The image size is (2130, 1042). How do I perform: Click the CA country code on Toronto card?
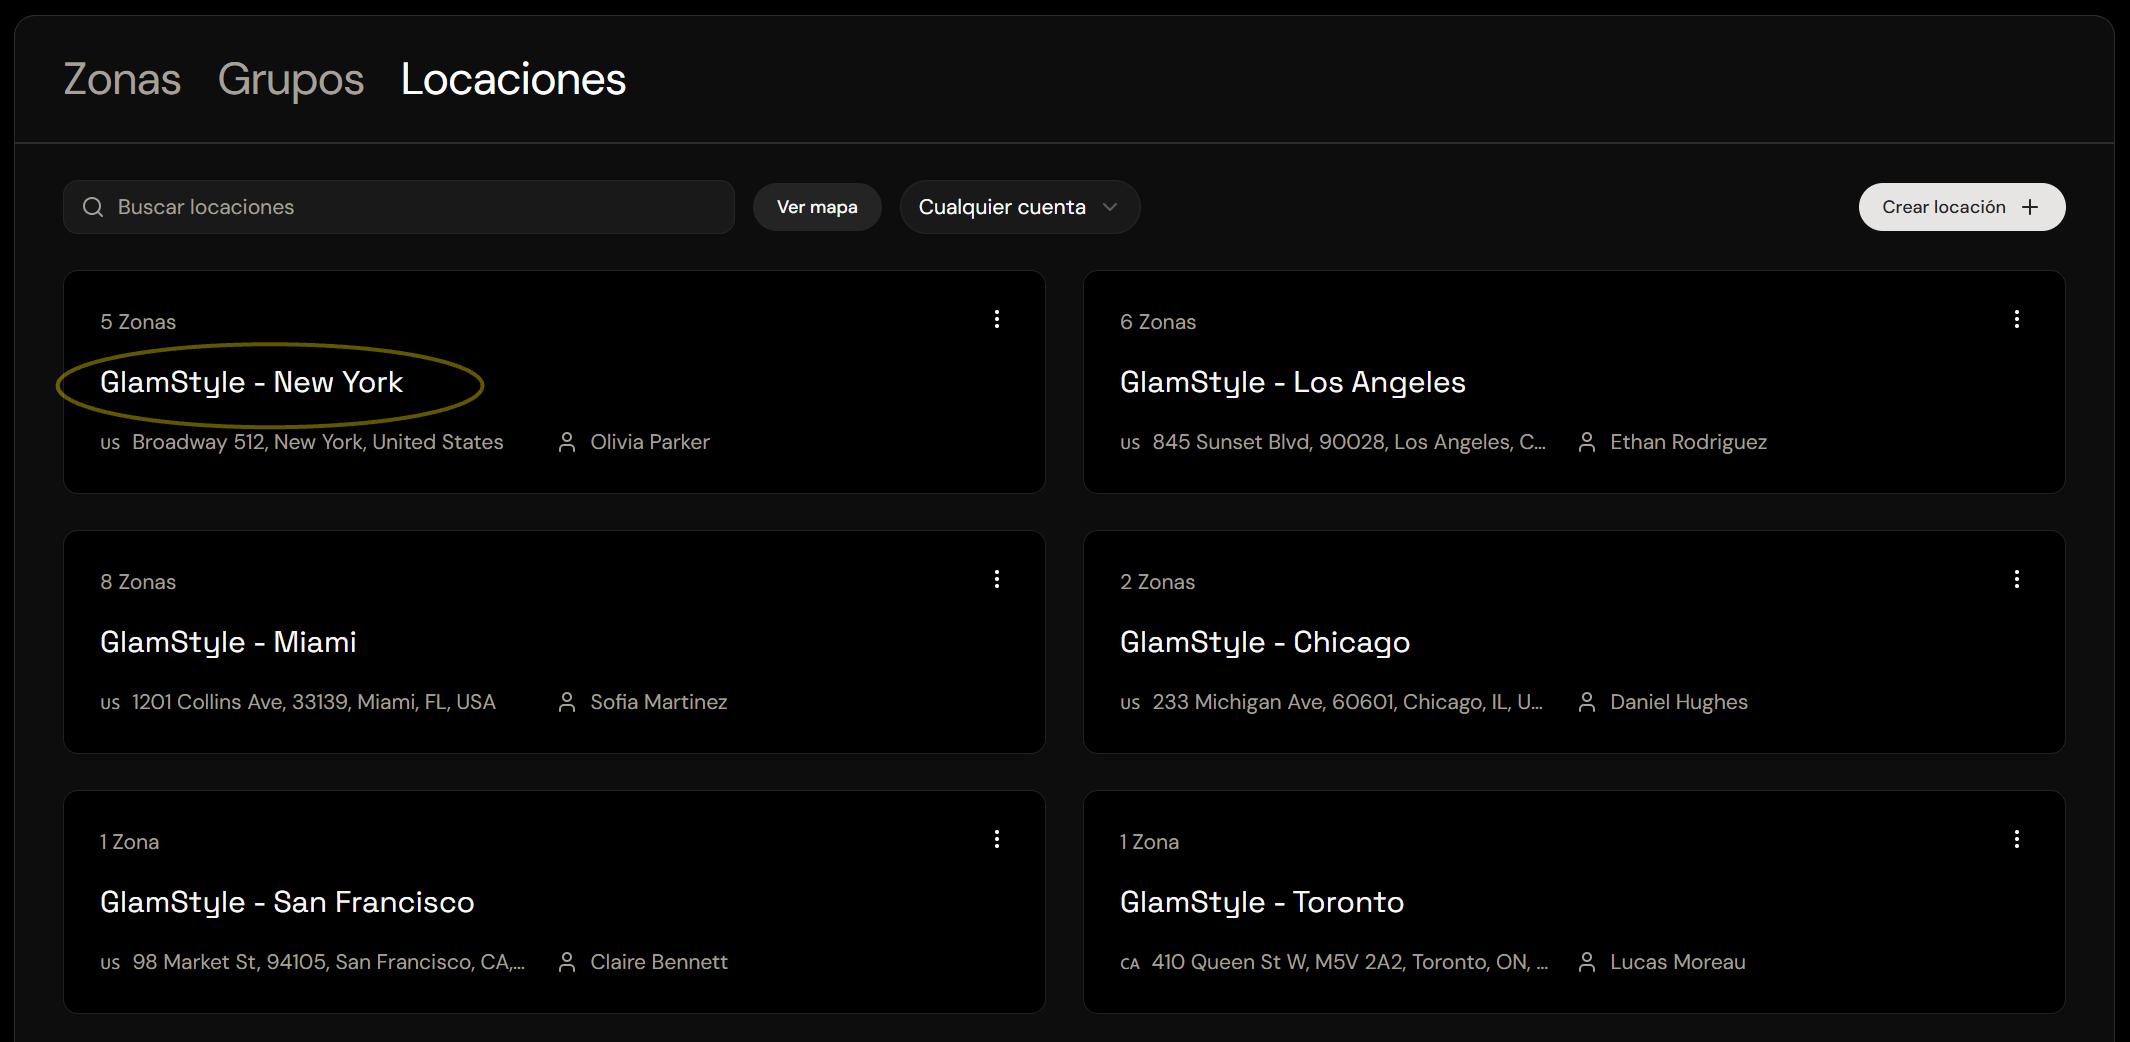click(1130, 963)
